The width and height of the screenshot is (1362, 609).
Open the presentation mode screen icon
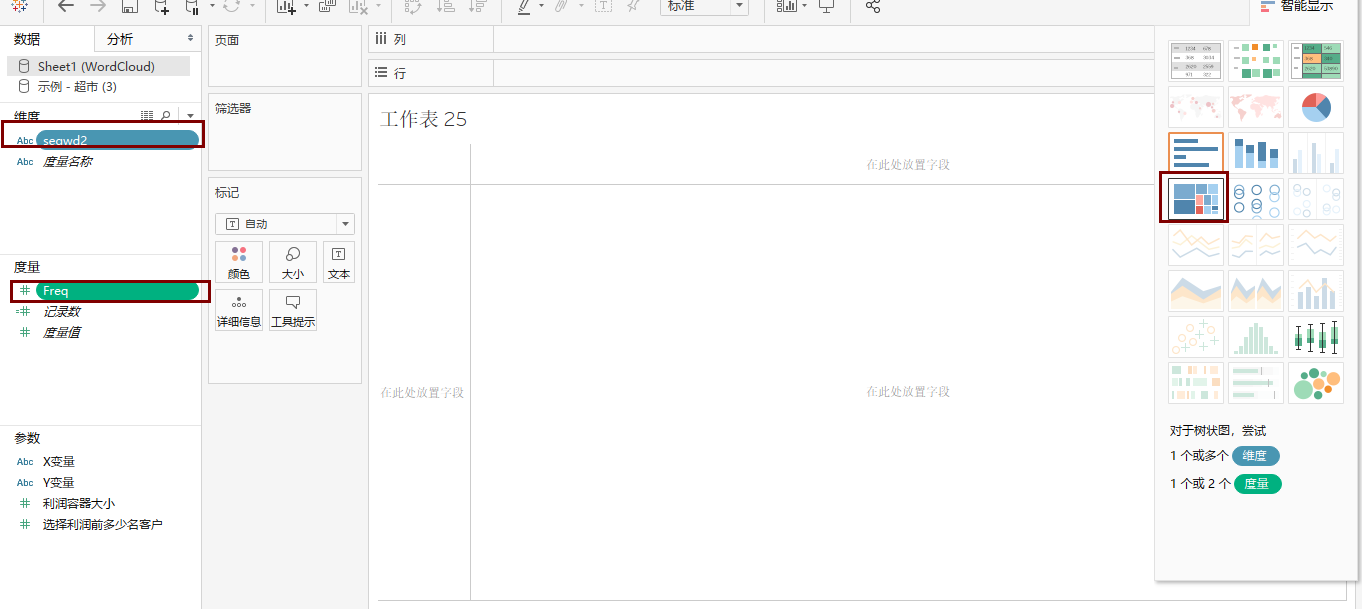[826, 6]
